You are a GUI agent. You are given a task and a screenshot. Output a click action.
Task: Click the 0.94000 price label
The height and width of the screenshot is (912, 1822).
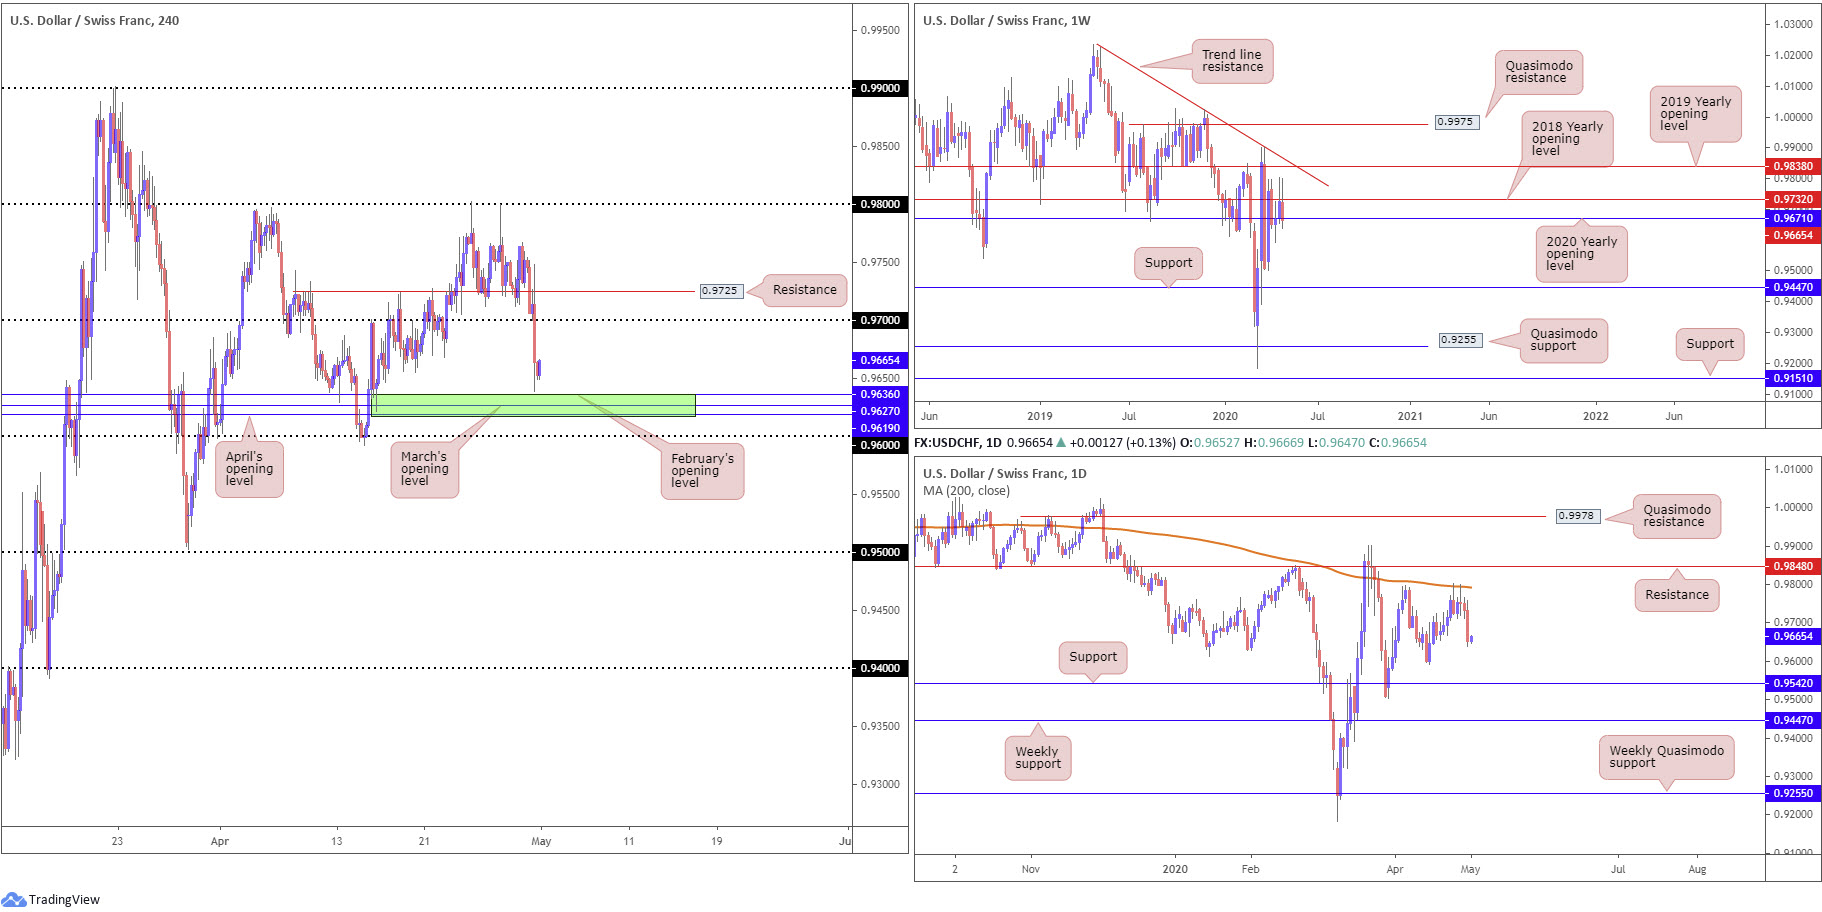click(880, 668)
